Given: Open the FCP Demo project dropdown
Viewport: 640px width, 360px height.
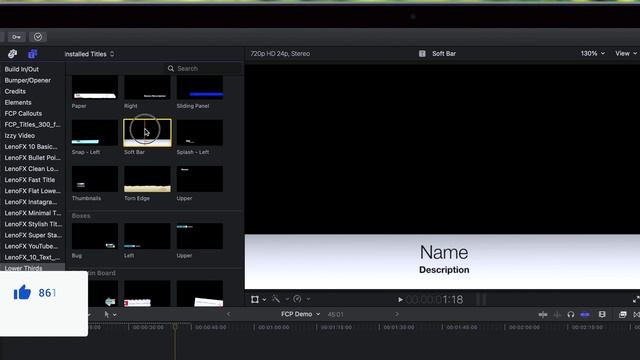Looking at the screenshot, I should pyautogui.click(x=300, y=314).
